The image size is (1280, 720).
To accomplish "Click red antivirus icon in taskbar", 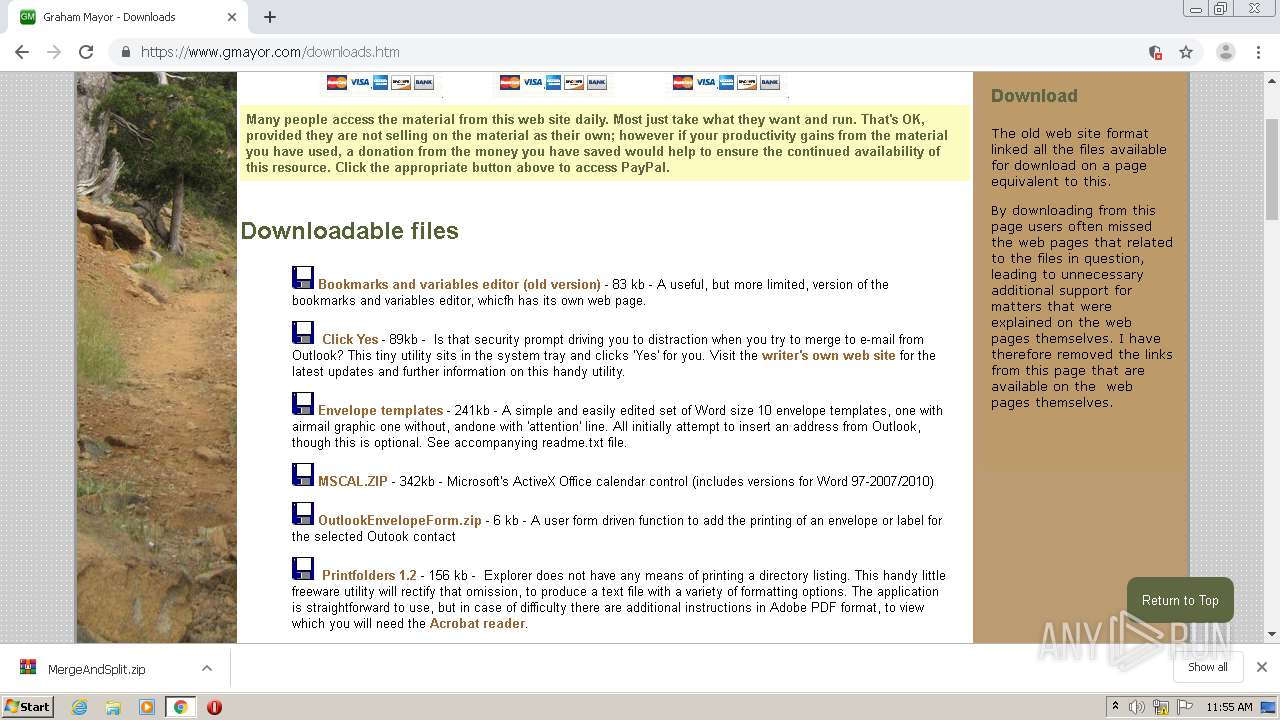I will pyautogui.click(x=214, y=707).
